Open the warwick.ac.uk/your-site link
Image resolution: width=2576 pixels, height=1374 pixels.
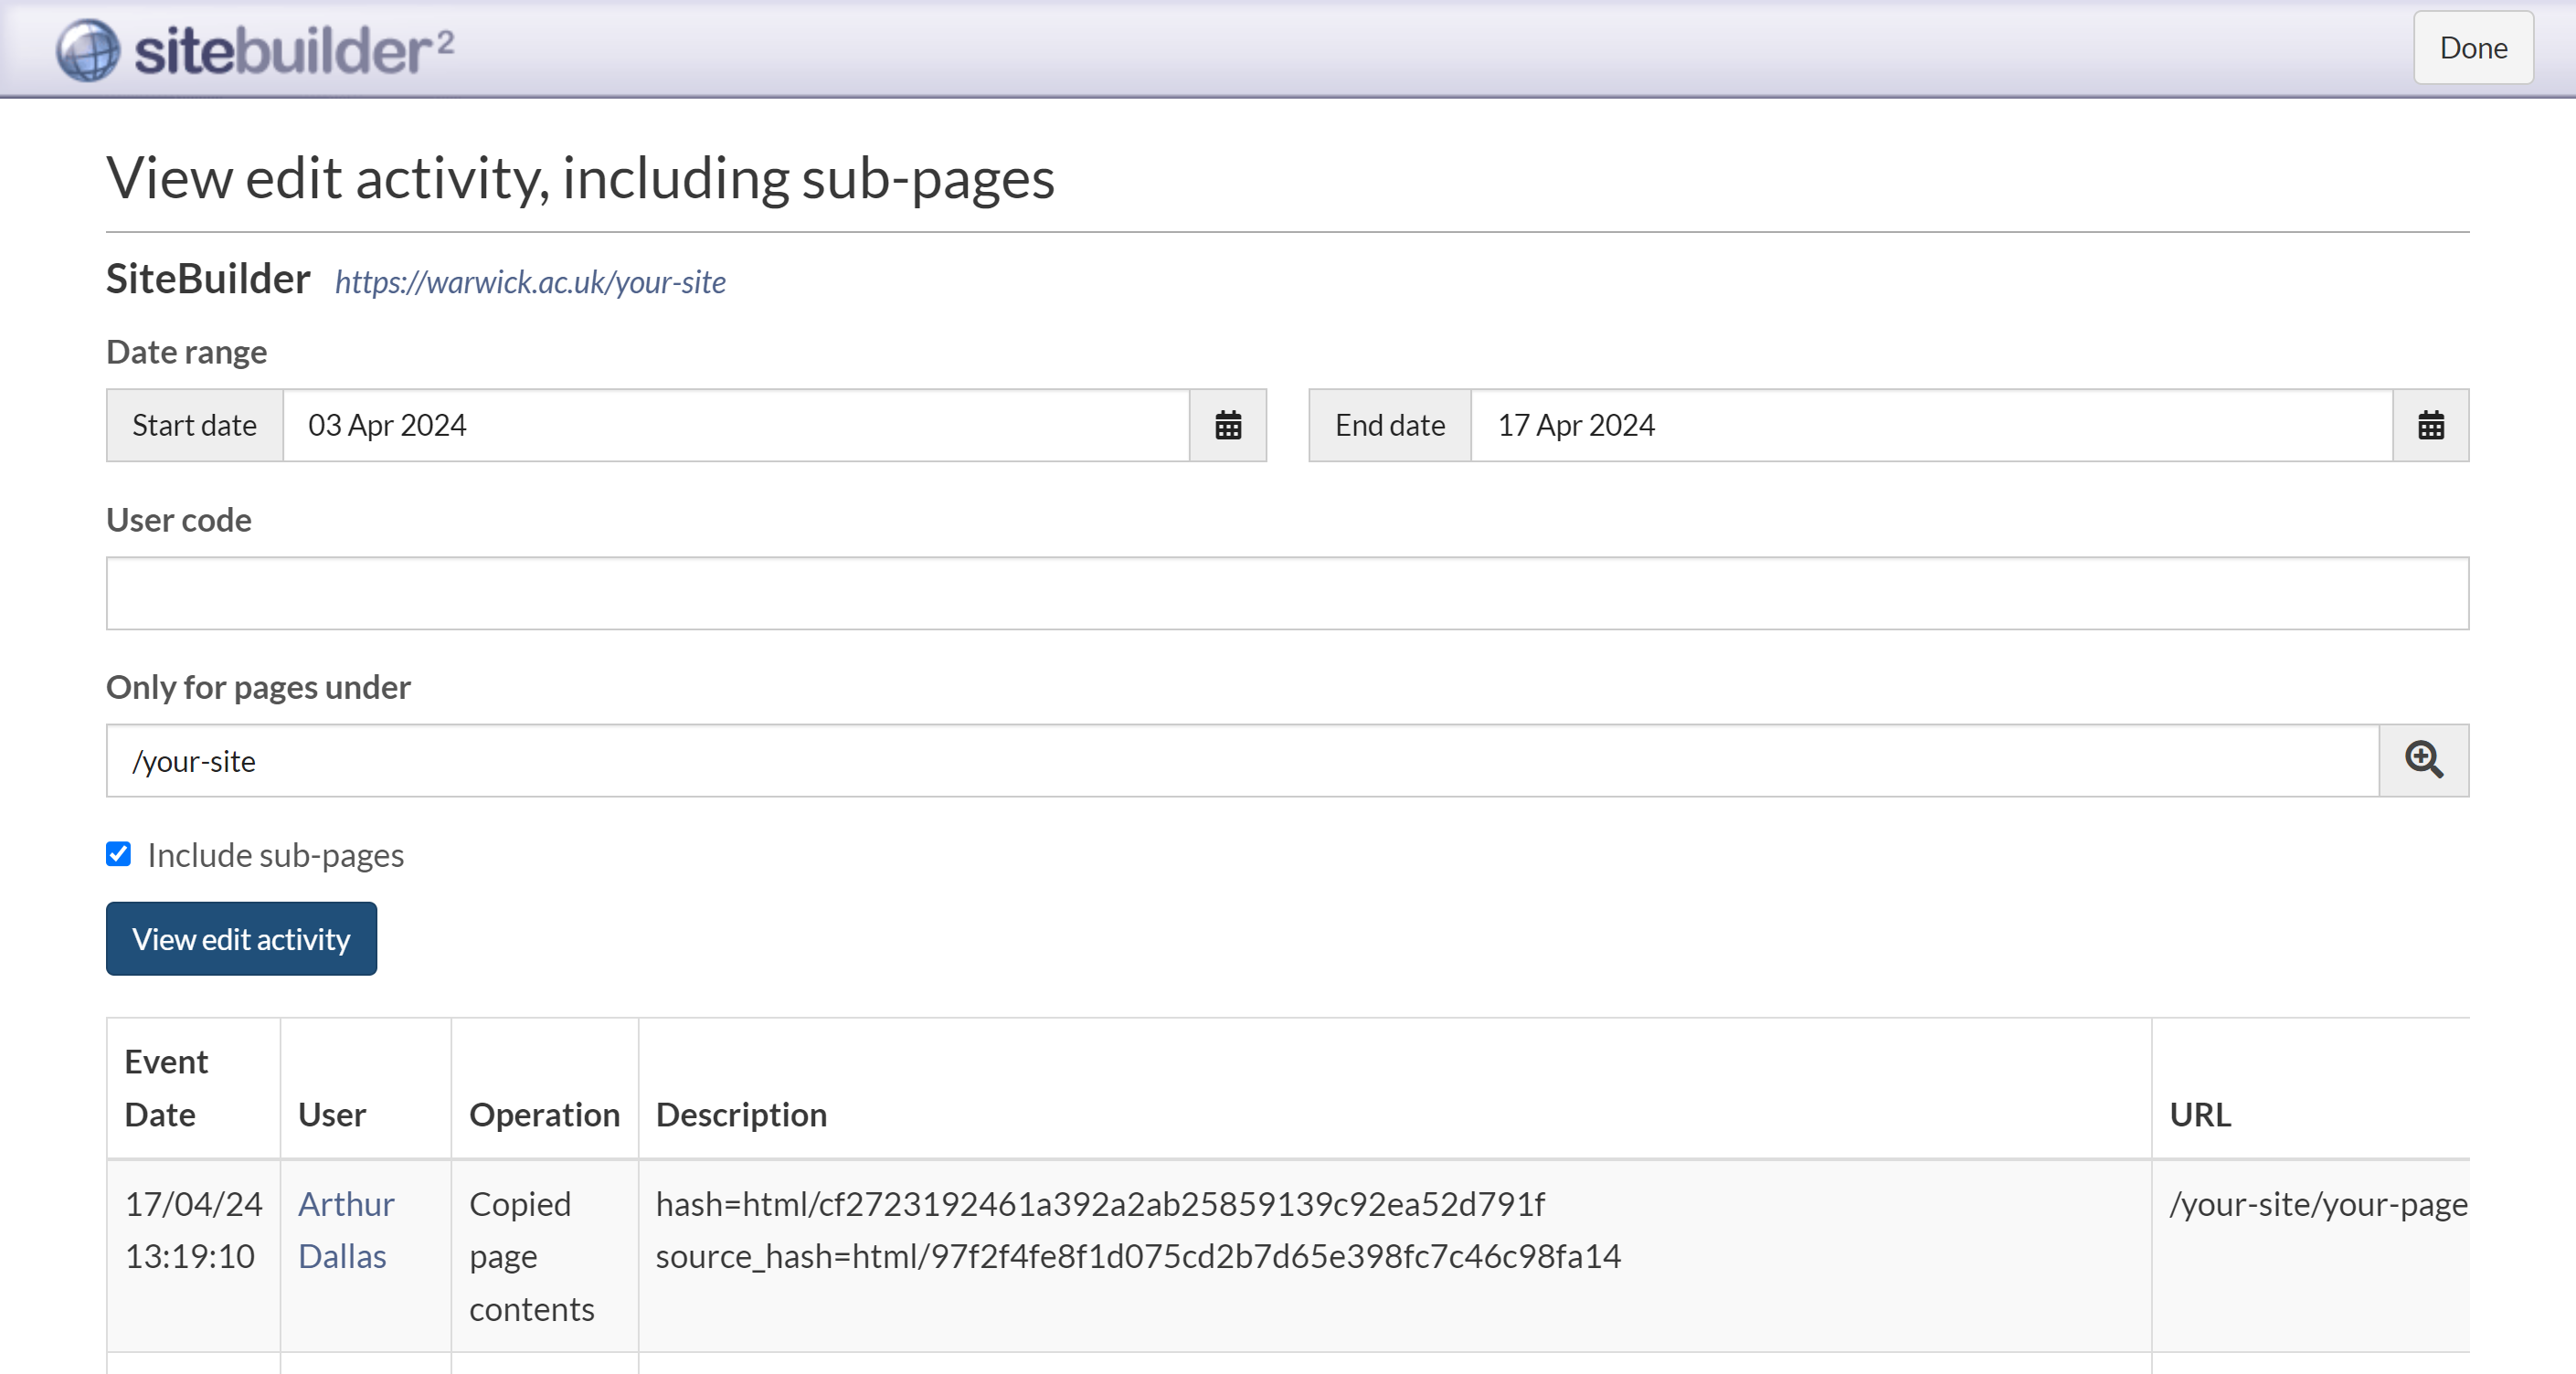click(530, 282)
